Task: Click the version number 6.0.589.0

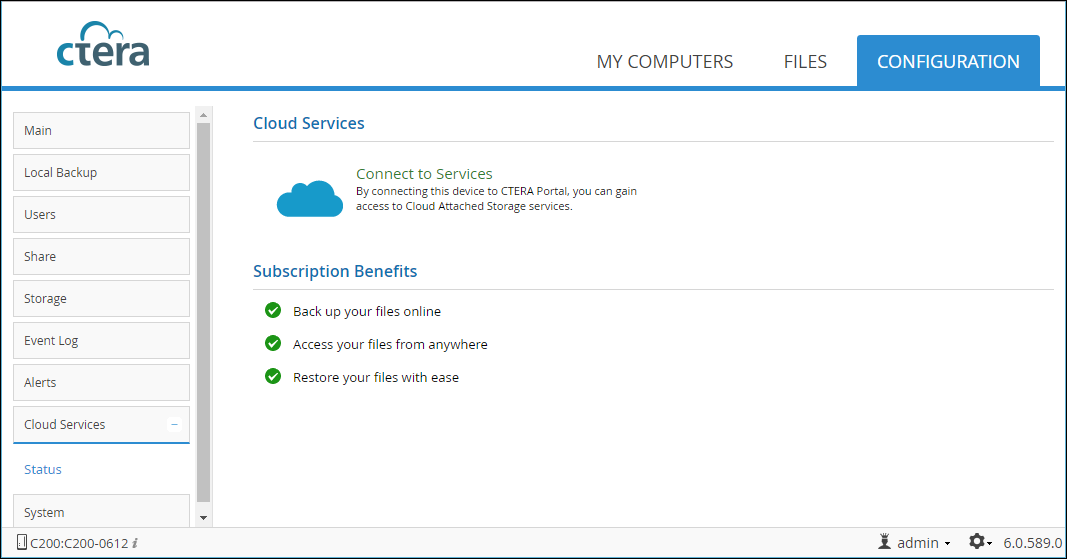Action: [1032, 543]
